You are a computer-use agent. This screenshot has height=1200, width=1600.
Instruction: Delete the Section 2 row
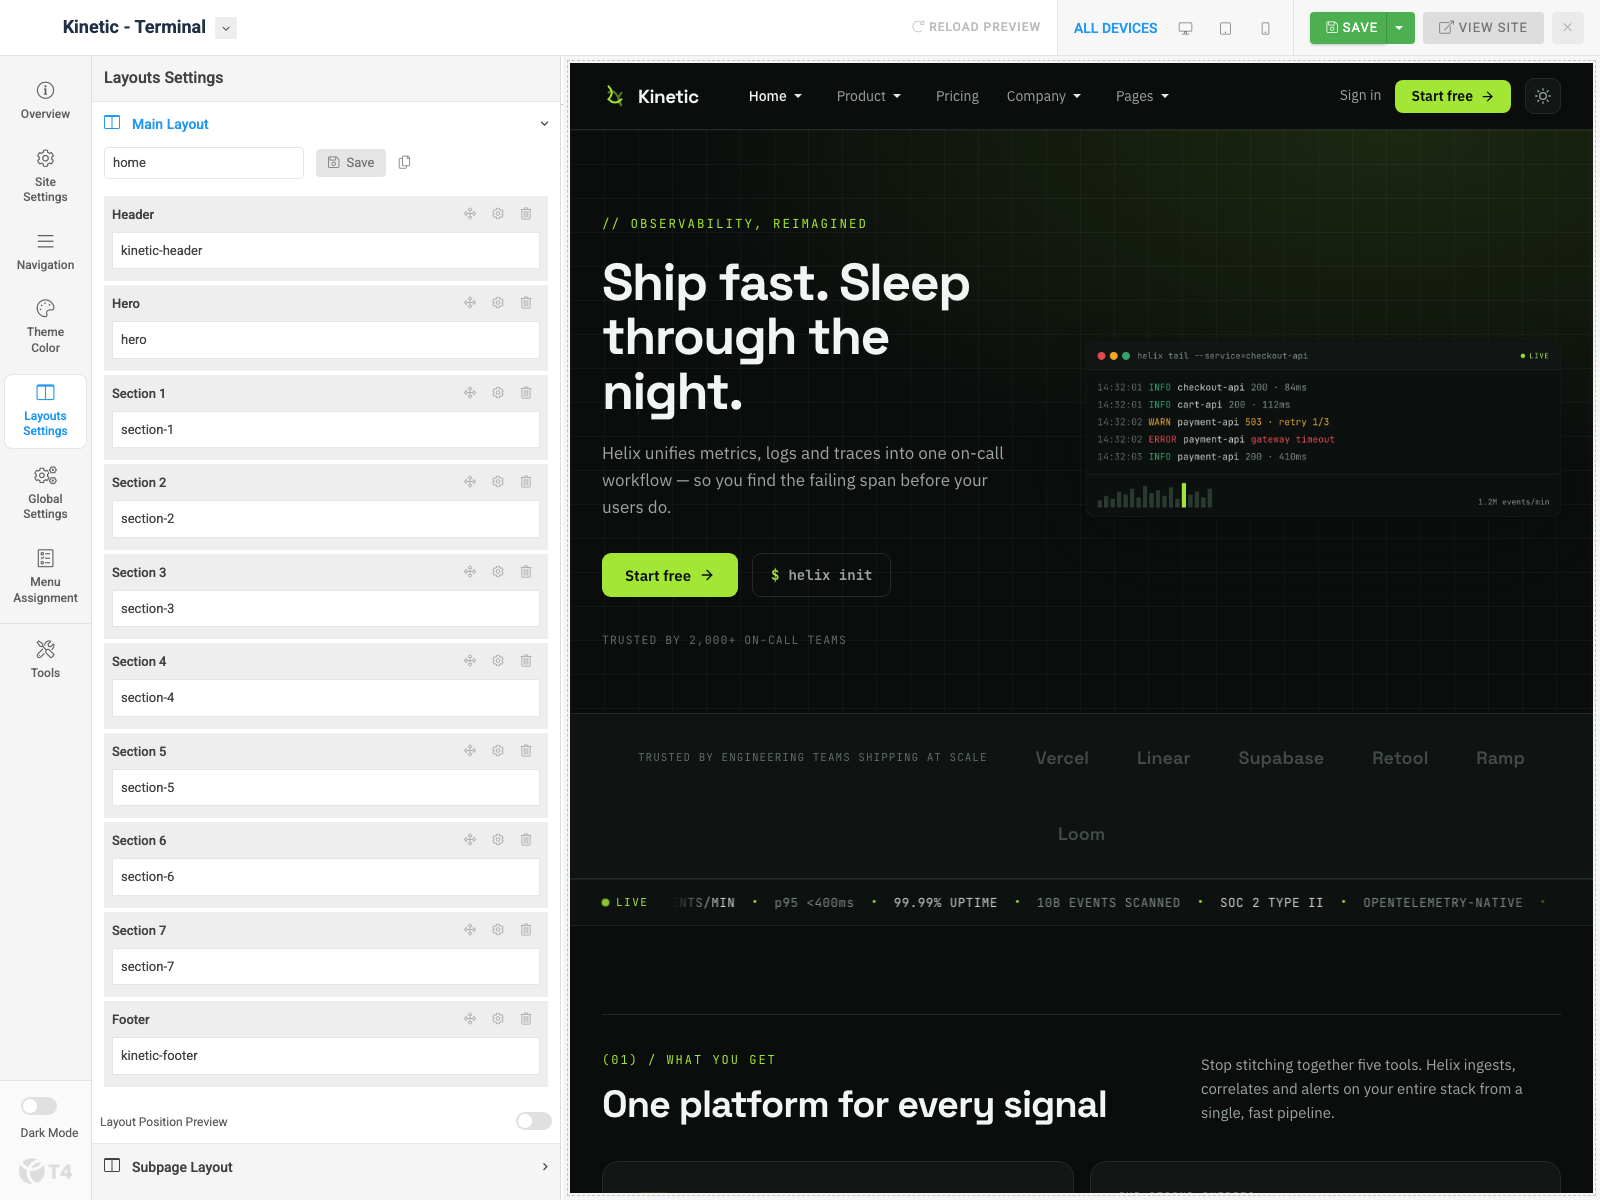(526, 482)
